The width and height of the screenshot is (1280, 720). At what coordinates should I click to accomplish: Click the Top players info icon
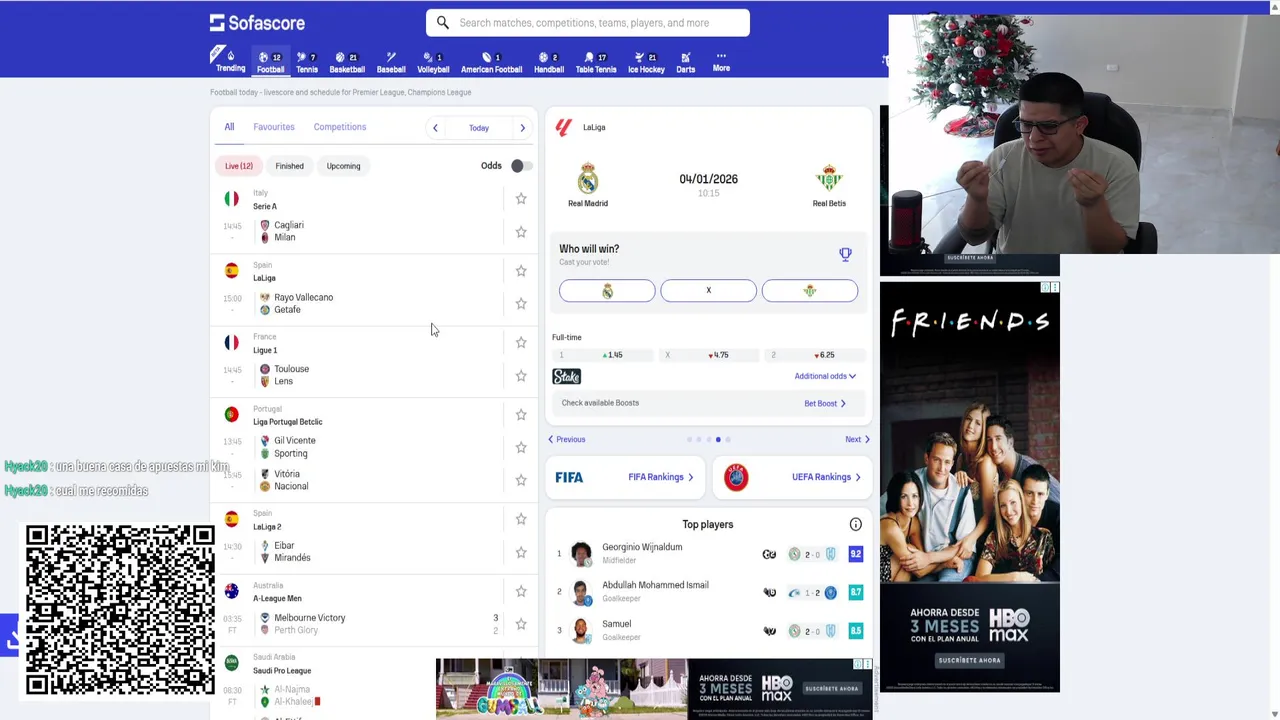point(855,524)
